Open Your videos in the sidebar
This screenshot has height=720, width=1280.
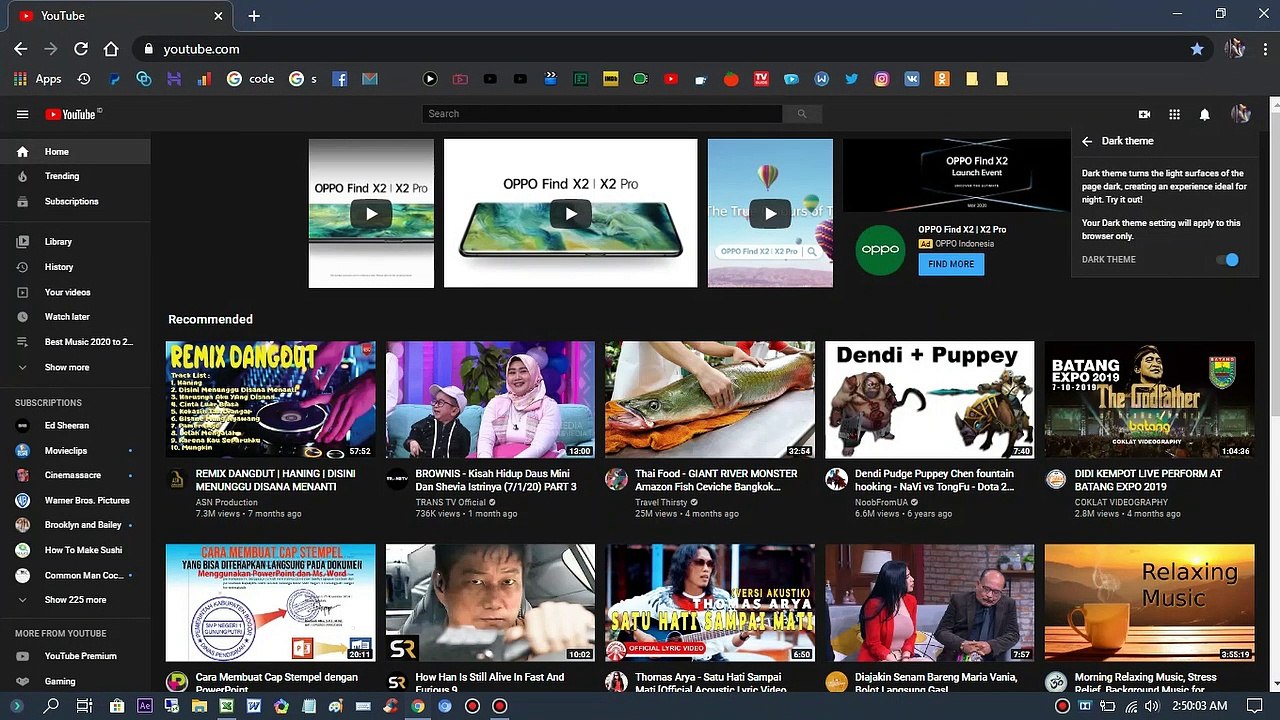pyautogui.click(x=75, y=292)
